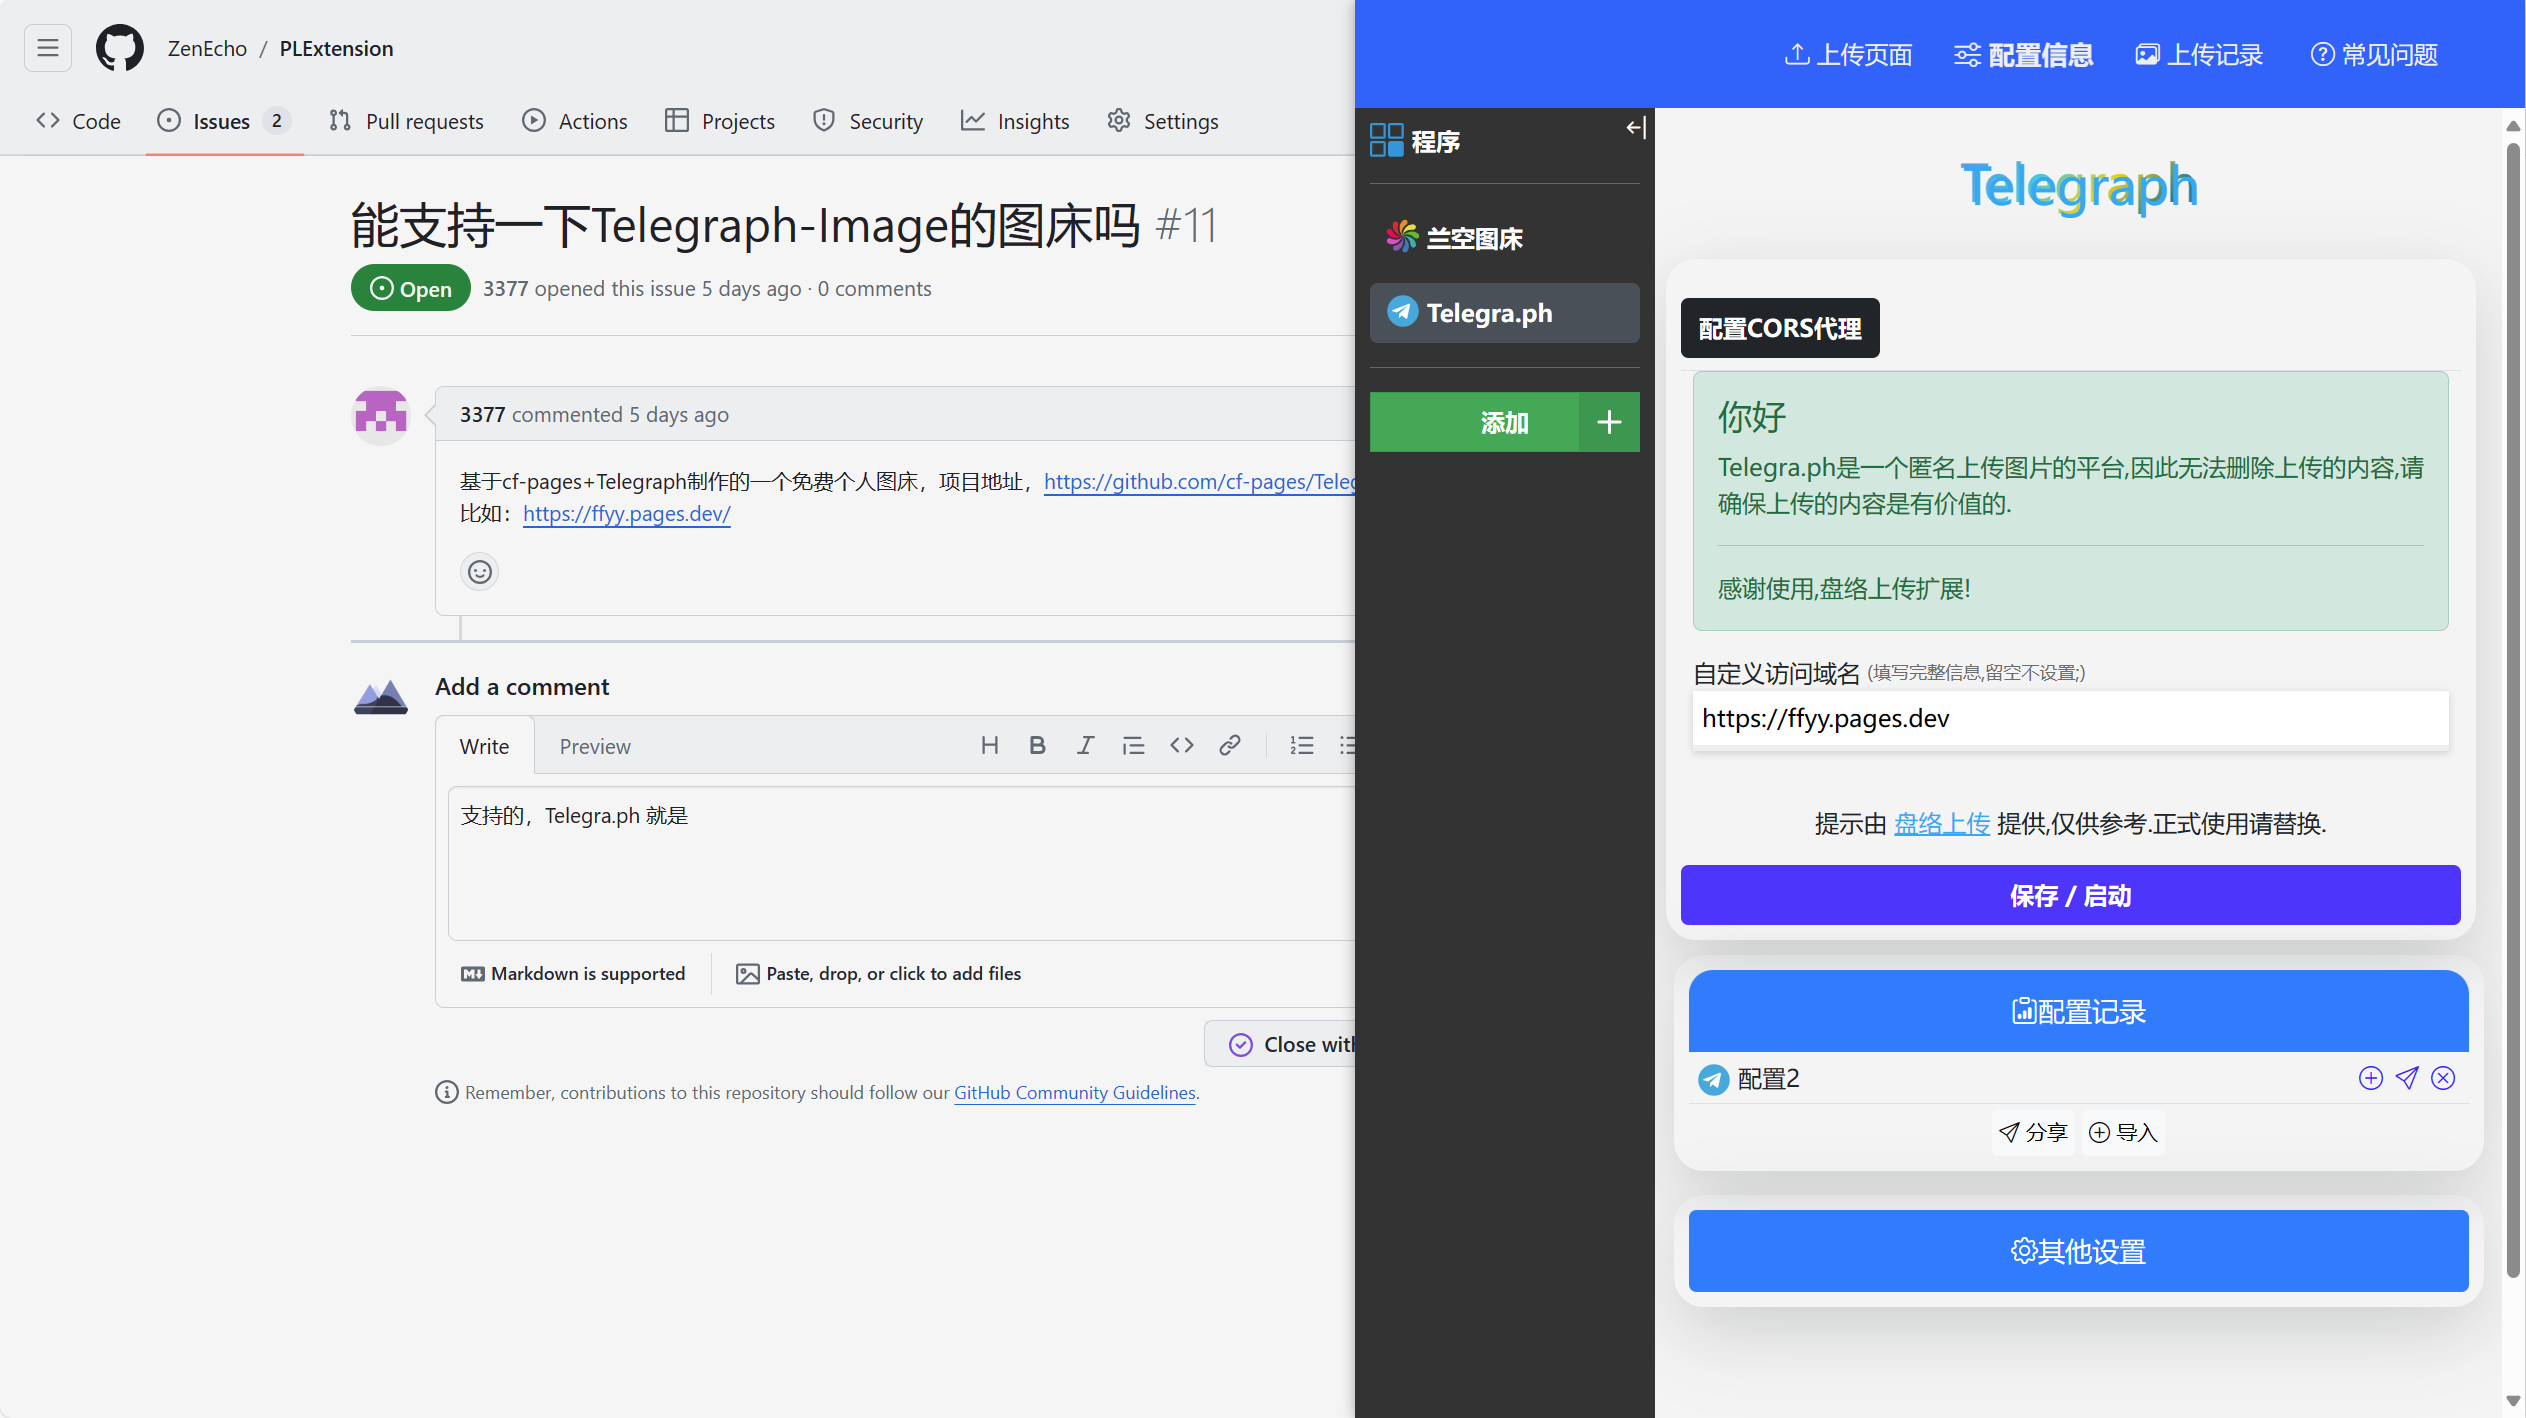Click the plus icon beside 添加
This screenshot has width=2526, height=1418.
pos(1609,422)
